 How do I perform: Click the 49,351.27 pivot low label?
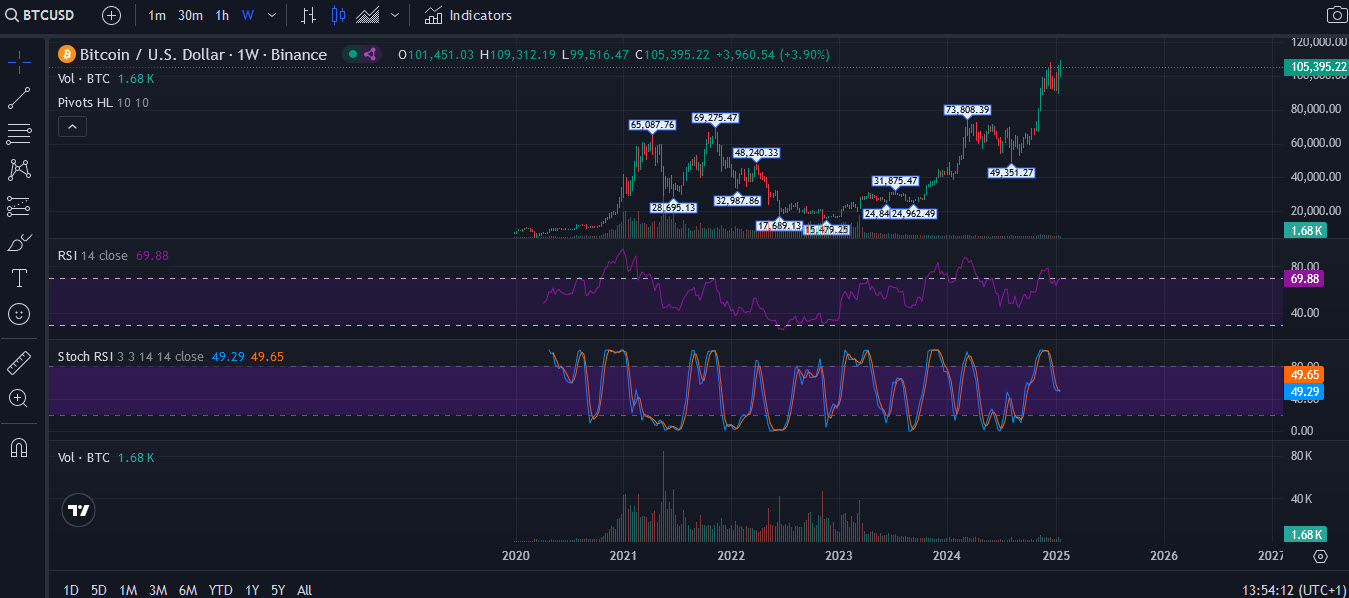[x=1011, y=172]
